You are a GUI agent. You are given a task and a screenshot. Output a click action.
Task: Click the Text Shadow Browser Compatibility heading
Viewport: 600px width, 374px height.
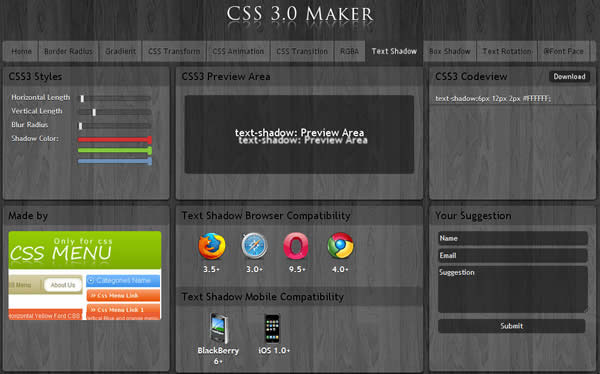[x=266, y=216]
